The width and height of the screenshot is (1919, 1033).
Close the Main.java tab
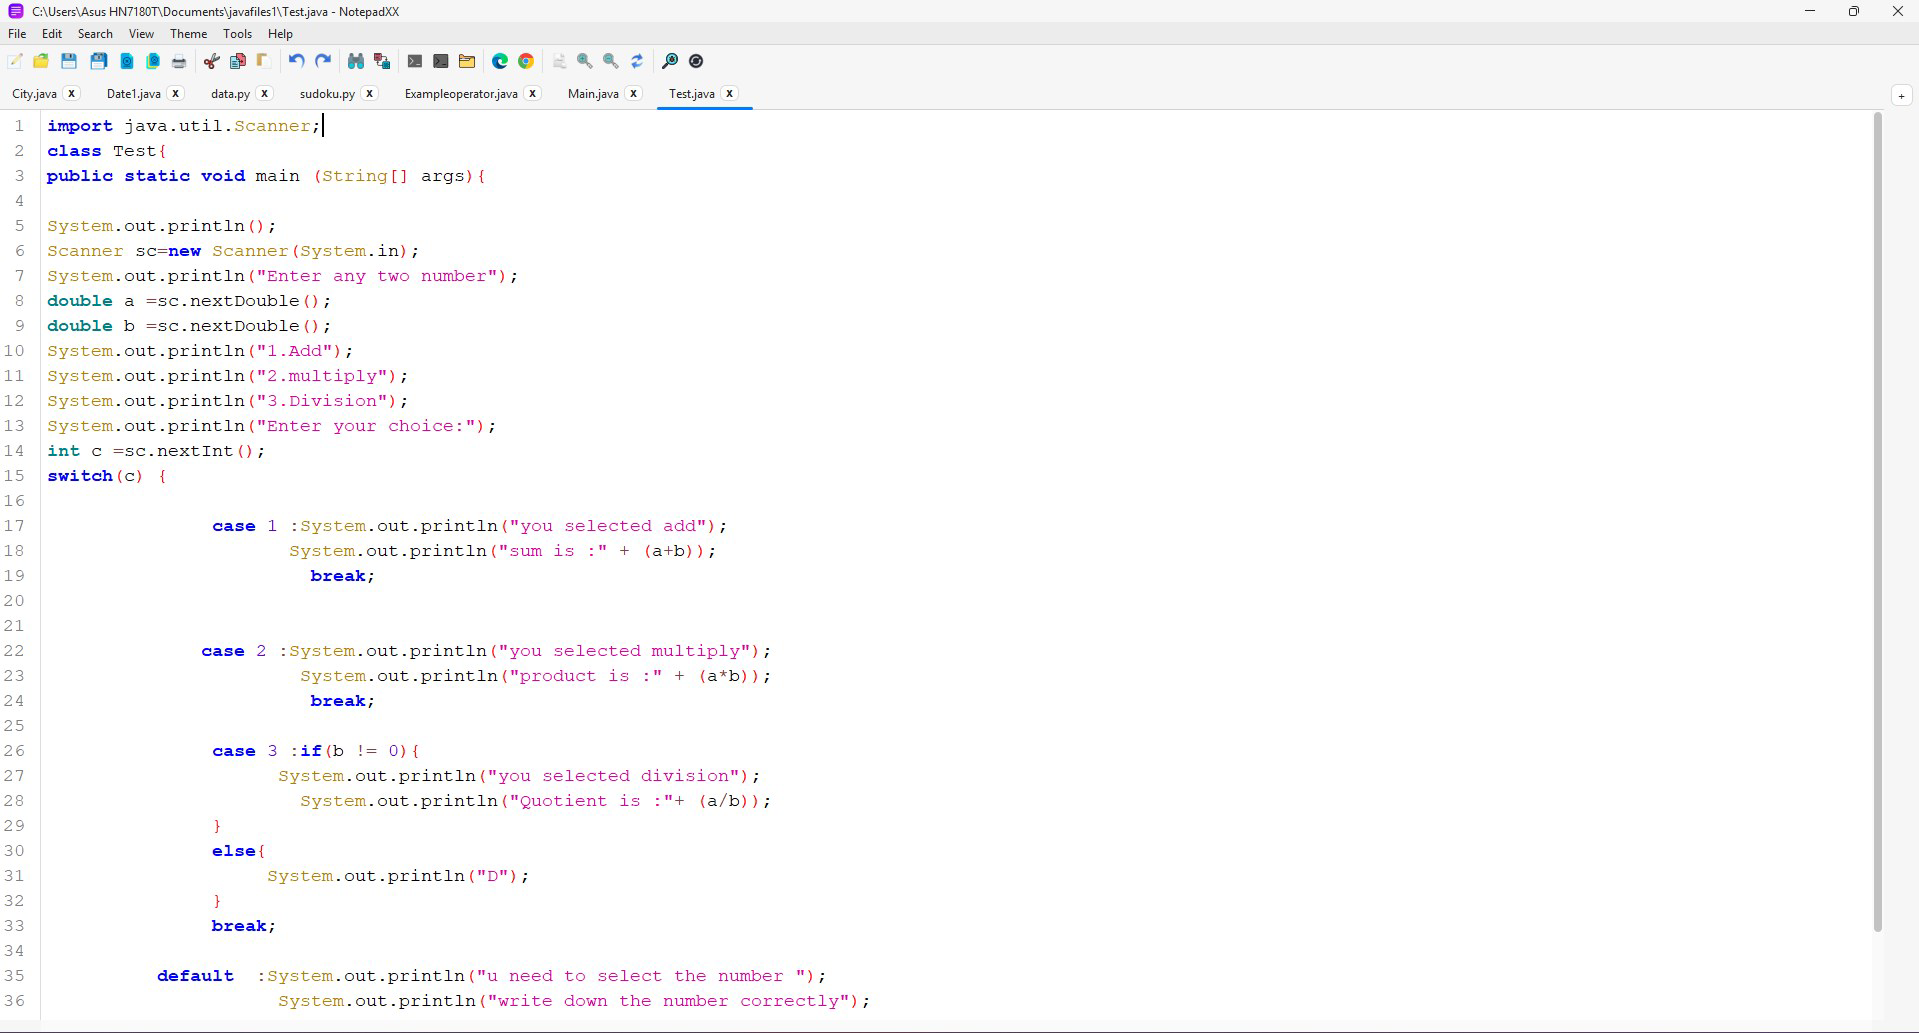tap(633, 93)
